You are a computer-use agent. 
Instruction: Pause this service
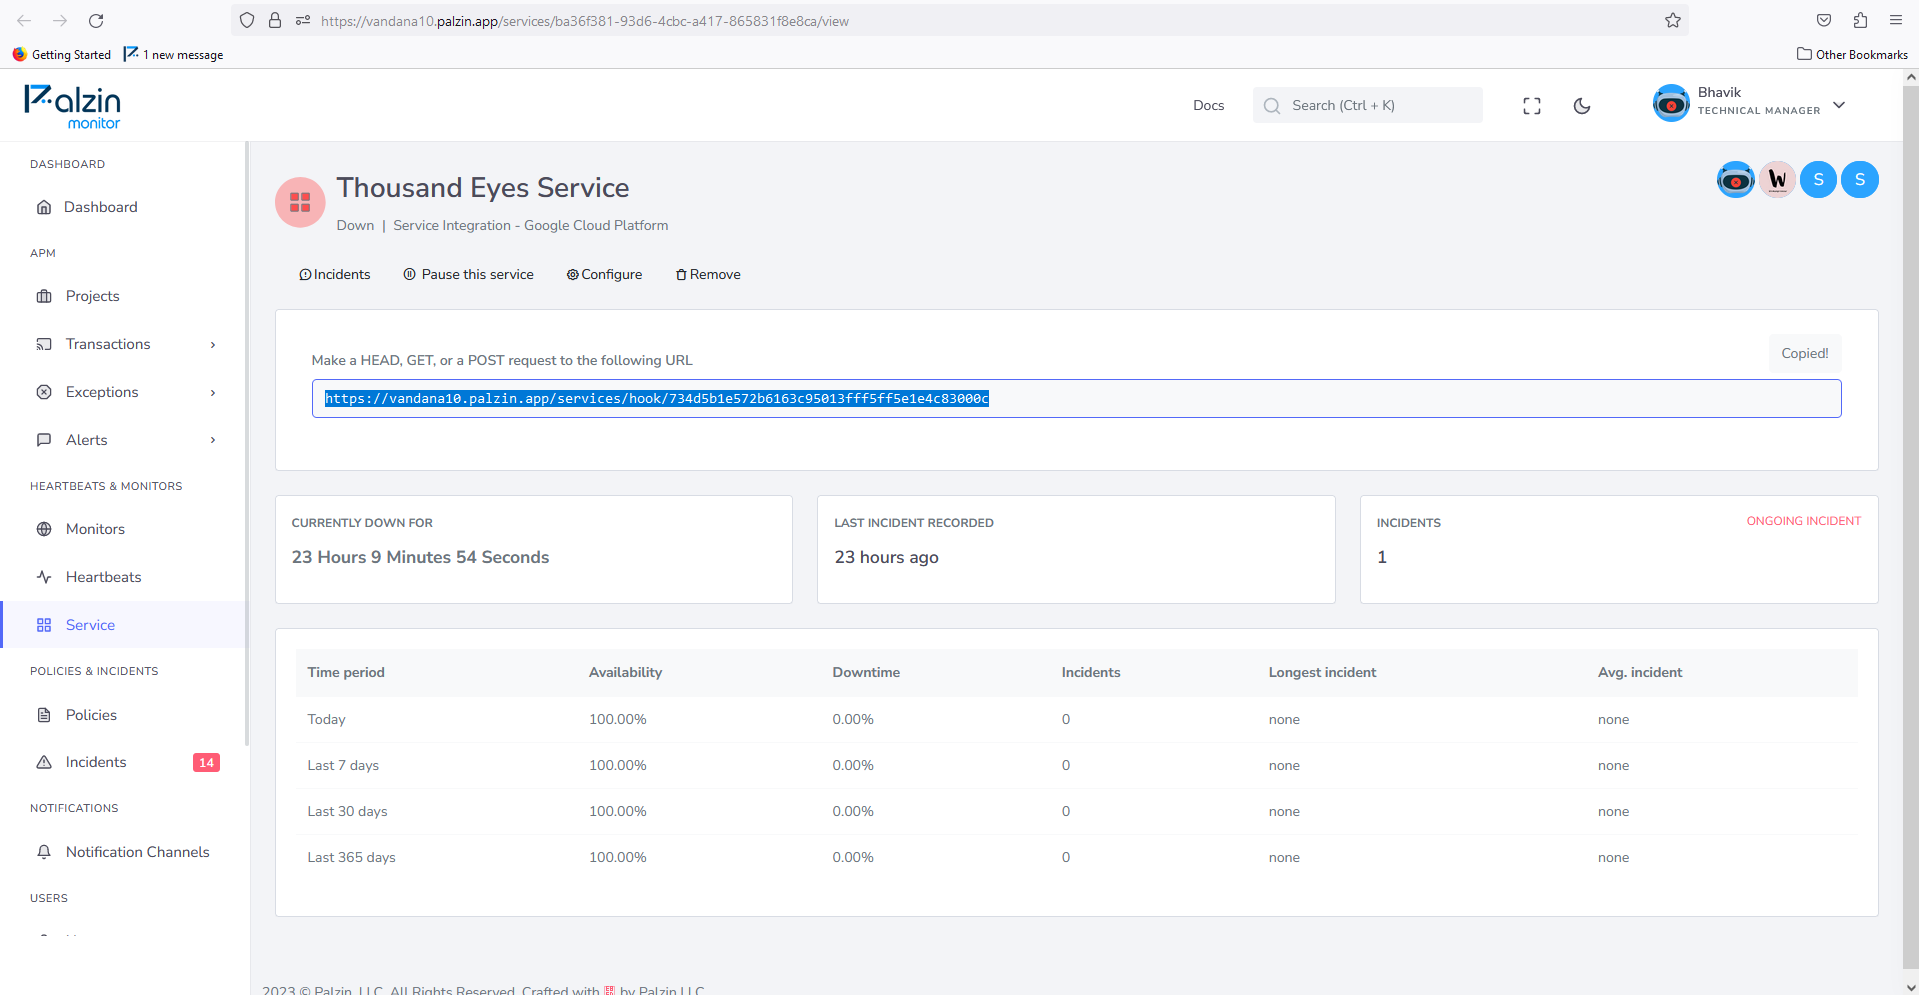tap(468, 274)
